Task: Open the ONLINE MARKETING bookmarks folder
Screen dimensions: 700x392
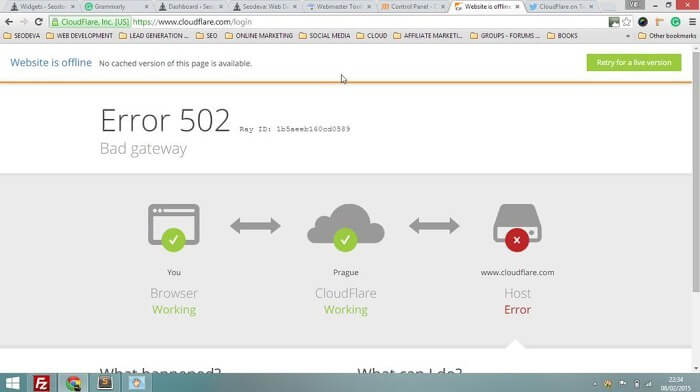Action: point(259,36)
